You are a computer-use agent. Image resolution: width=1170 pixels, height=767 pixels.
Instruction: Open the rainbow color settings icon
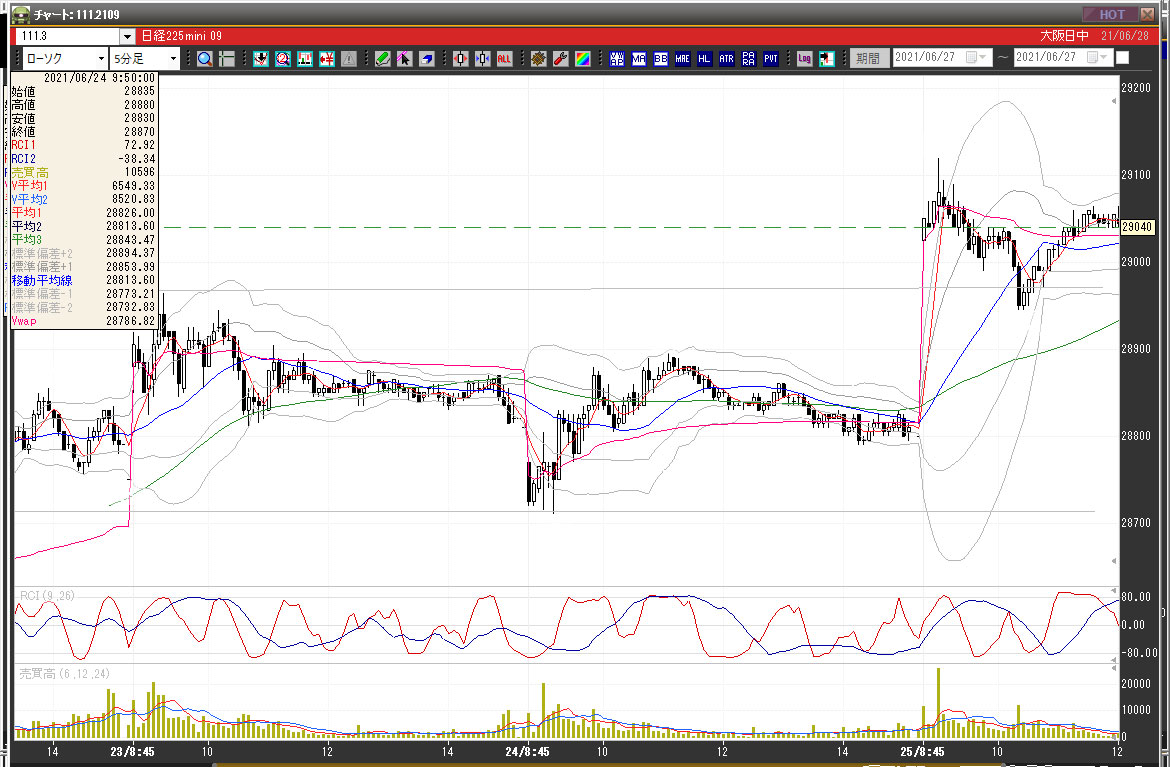click(x=583, y=58)
